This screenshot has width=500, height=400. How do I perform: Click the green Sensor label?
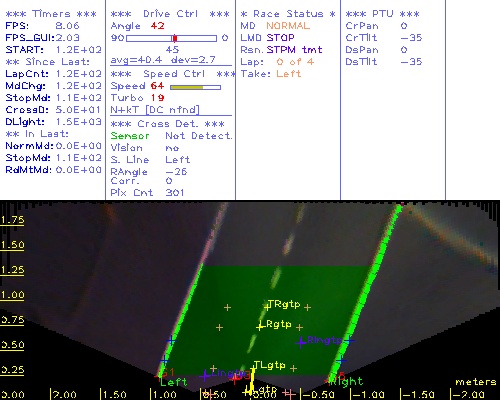tap(130, 136)
